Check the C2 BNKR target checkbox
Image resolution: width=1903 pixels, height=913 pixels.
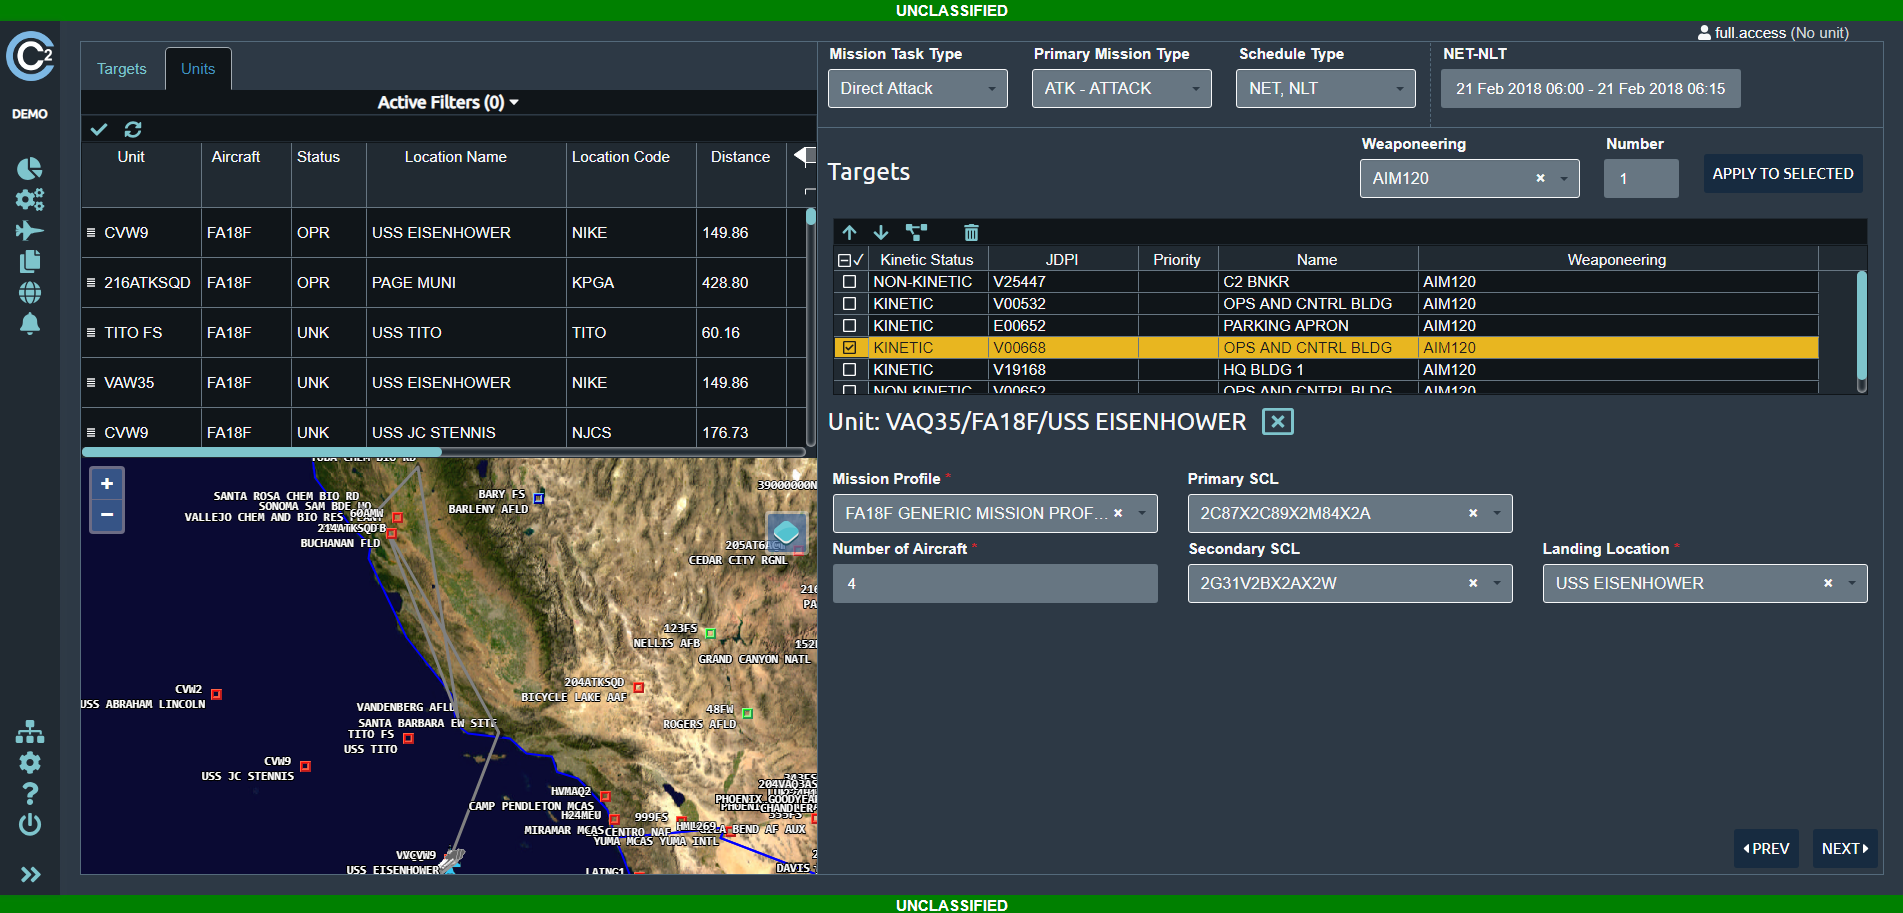point(849,282)
